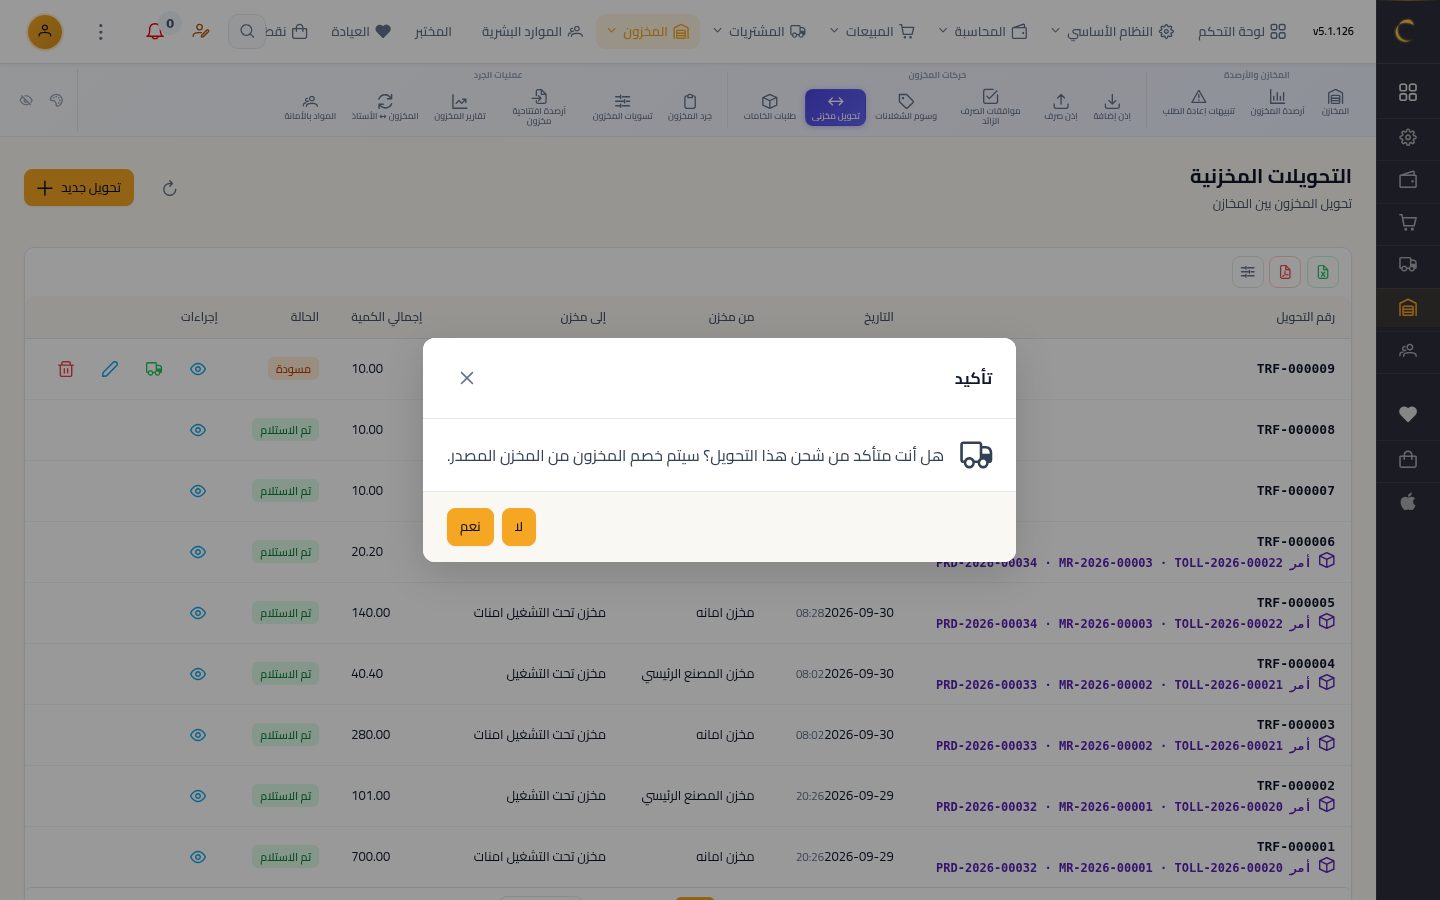Click the لا button to cancel
Image resolution: width=1440 pixels, height=900 pixels.
coord(519,527)
